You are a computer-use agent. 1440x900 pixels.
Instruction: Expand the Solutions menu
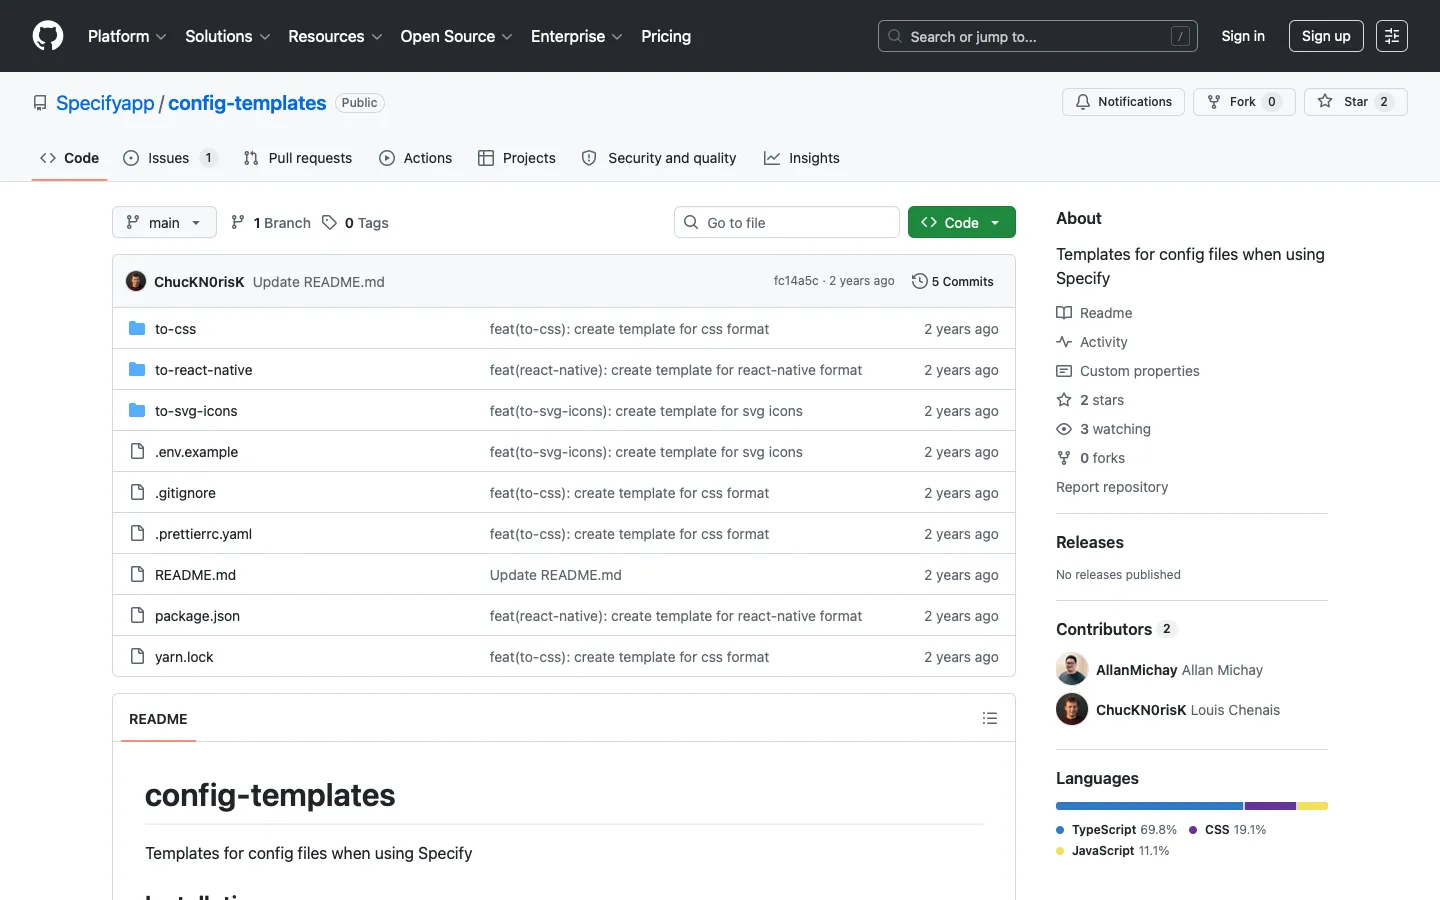[x=228, y=36]
